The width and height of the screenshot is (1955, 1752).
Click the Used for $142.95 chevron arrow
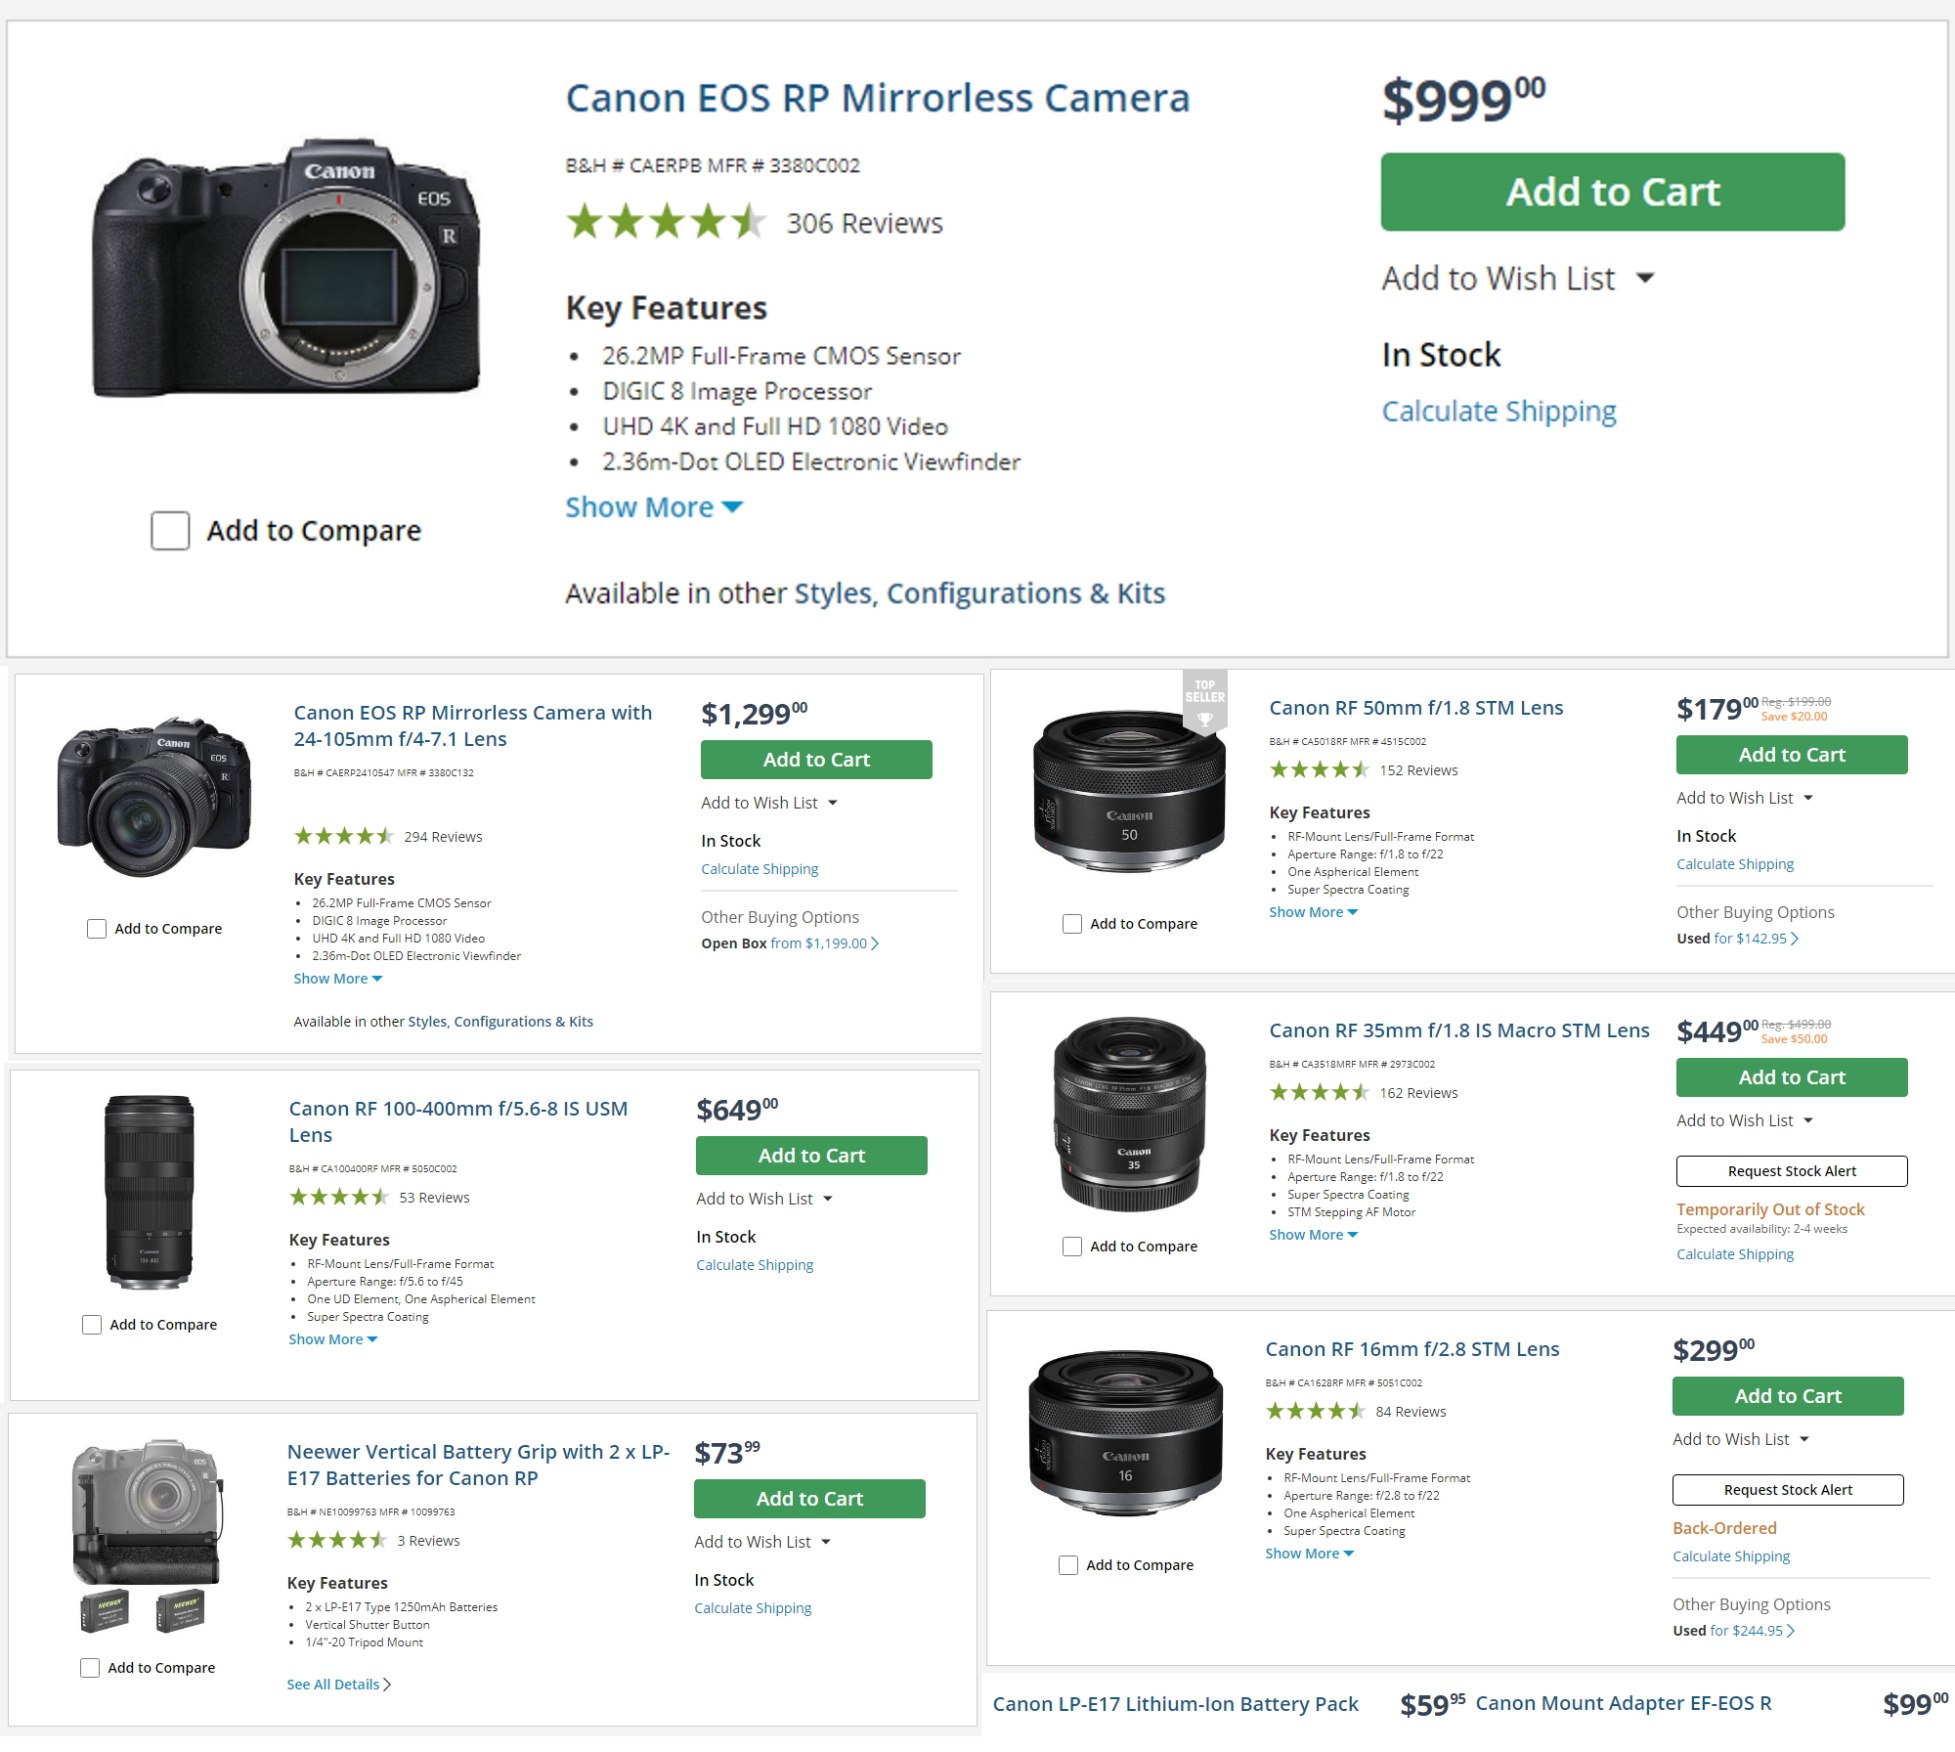click(1794, 939)
